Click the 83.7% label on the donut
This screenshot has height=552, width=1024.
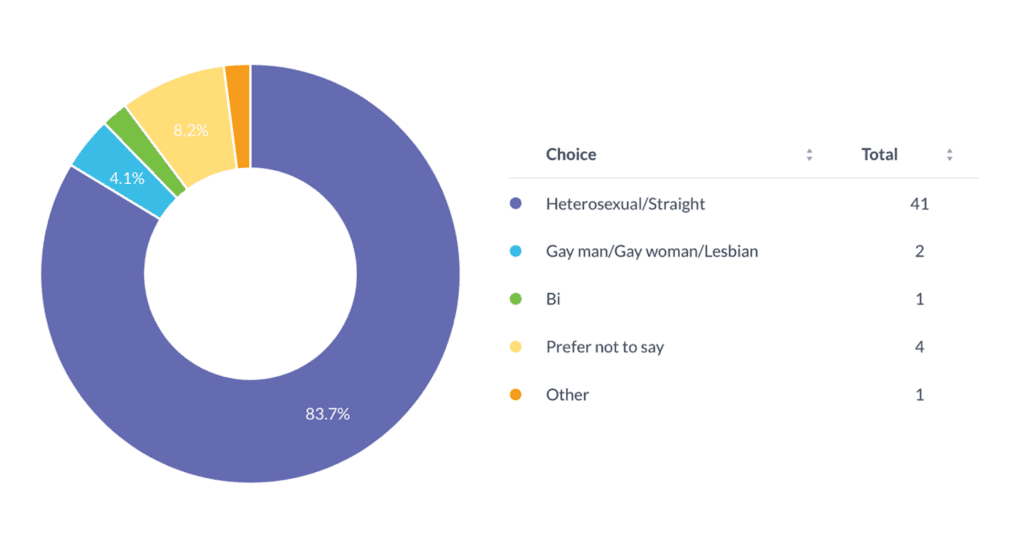(327, 414)
